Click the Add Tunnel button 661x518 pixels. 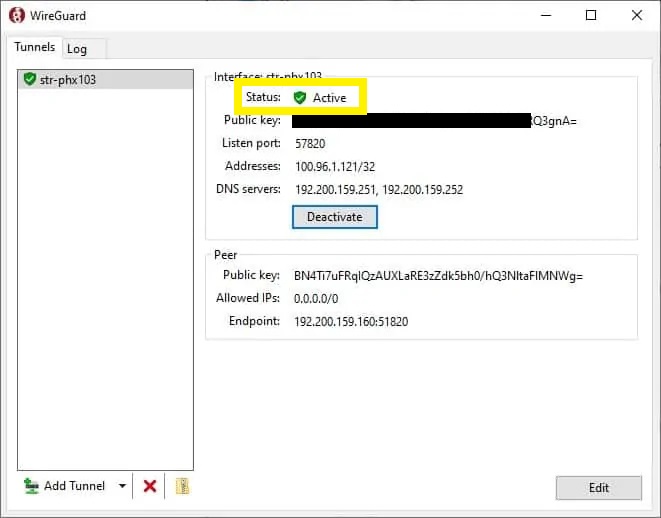tap(64, 486)
